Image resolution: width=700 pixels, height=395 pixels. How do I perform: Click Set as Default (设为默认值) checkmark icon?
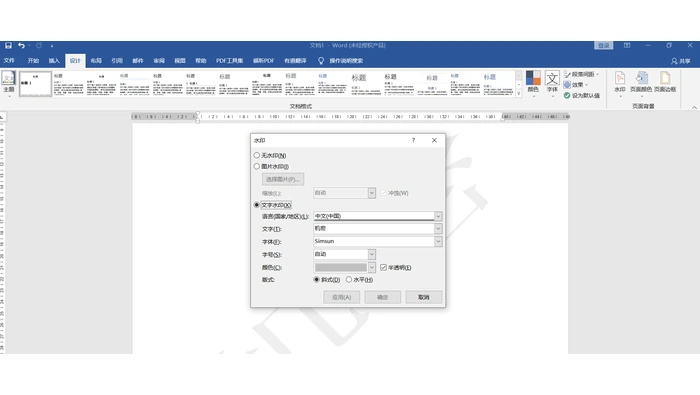(567, 96)
